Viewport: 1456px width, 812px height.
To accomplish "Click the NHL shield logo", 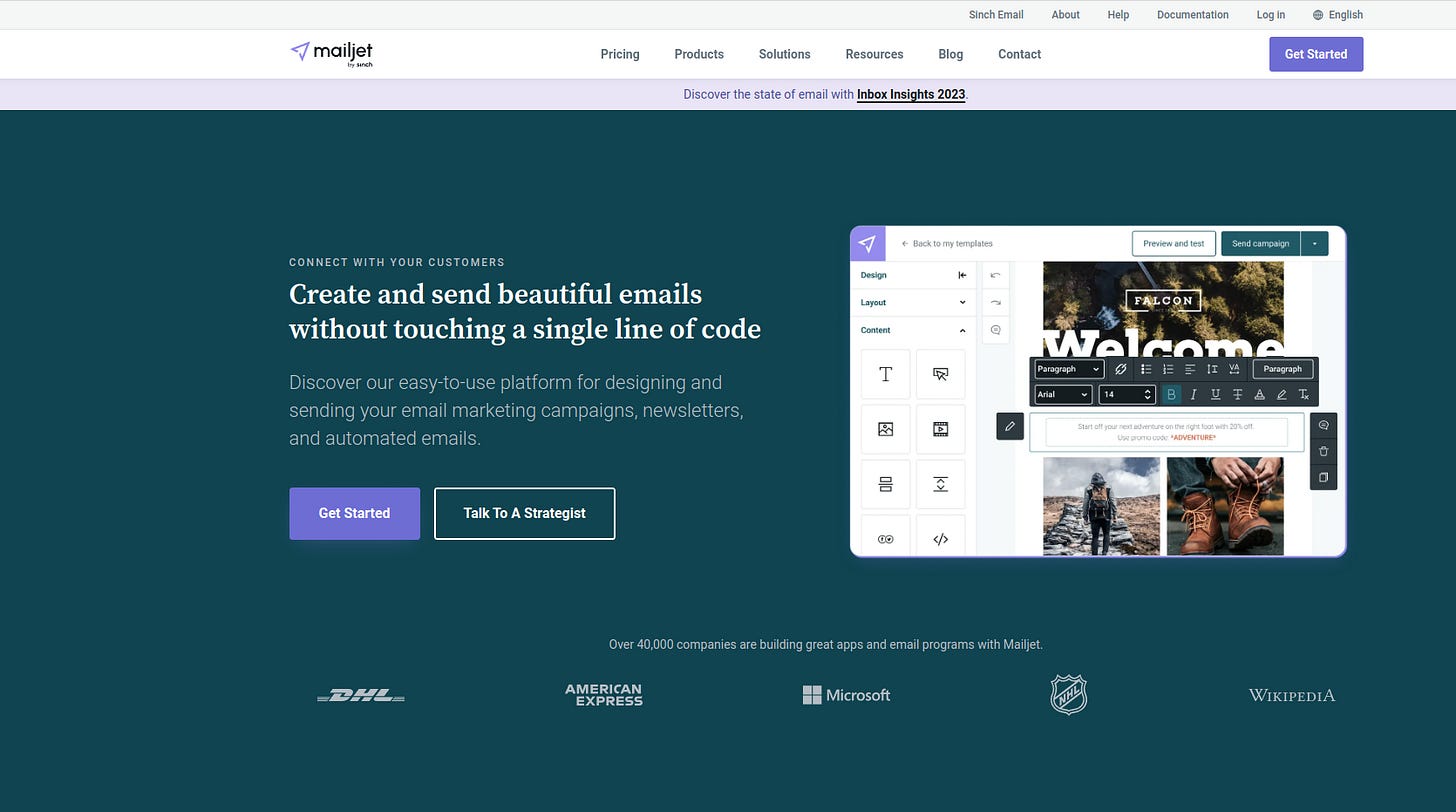I will pos(1068,694).
